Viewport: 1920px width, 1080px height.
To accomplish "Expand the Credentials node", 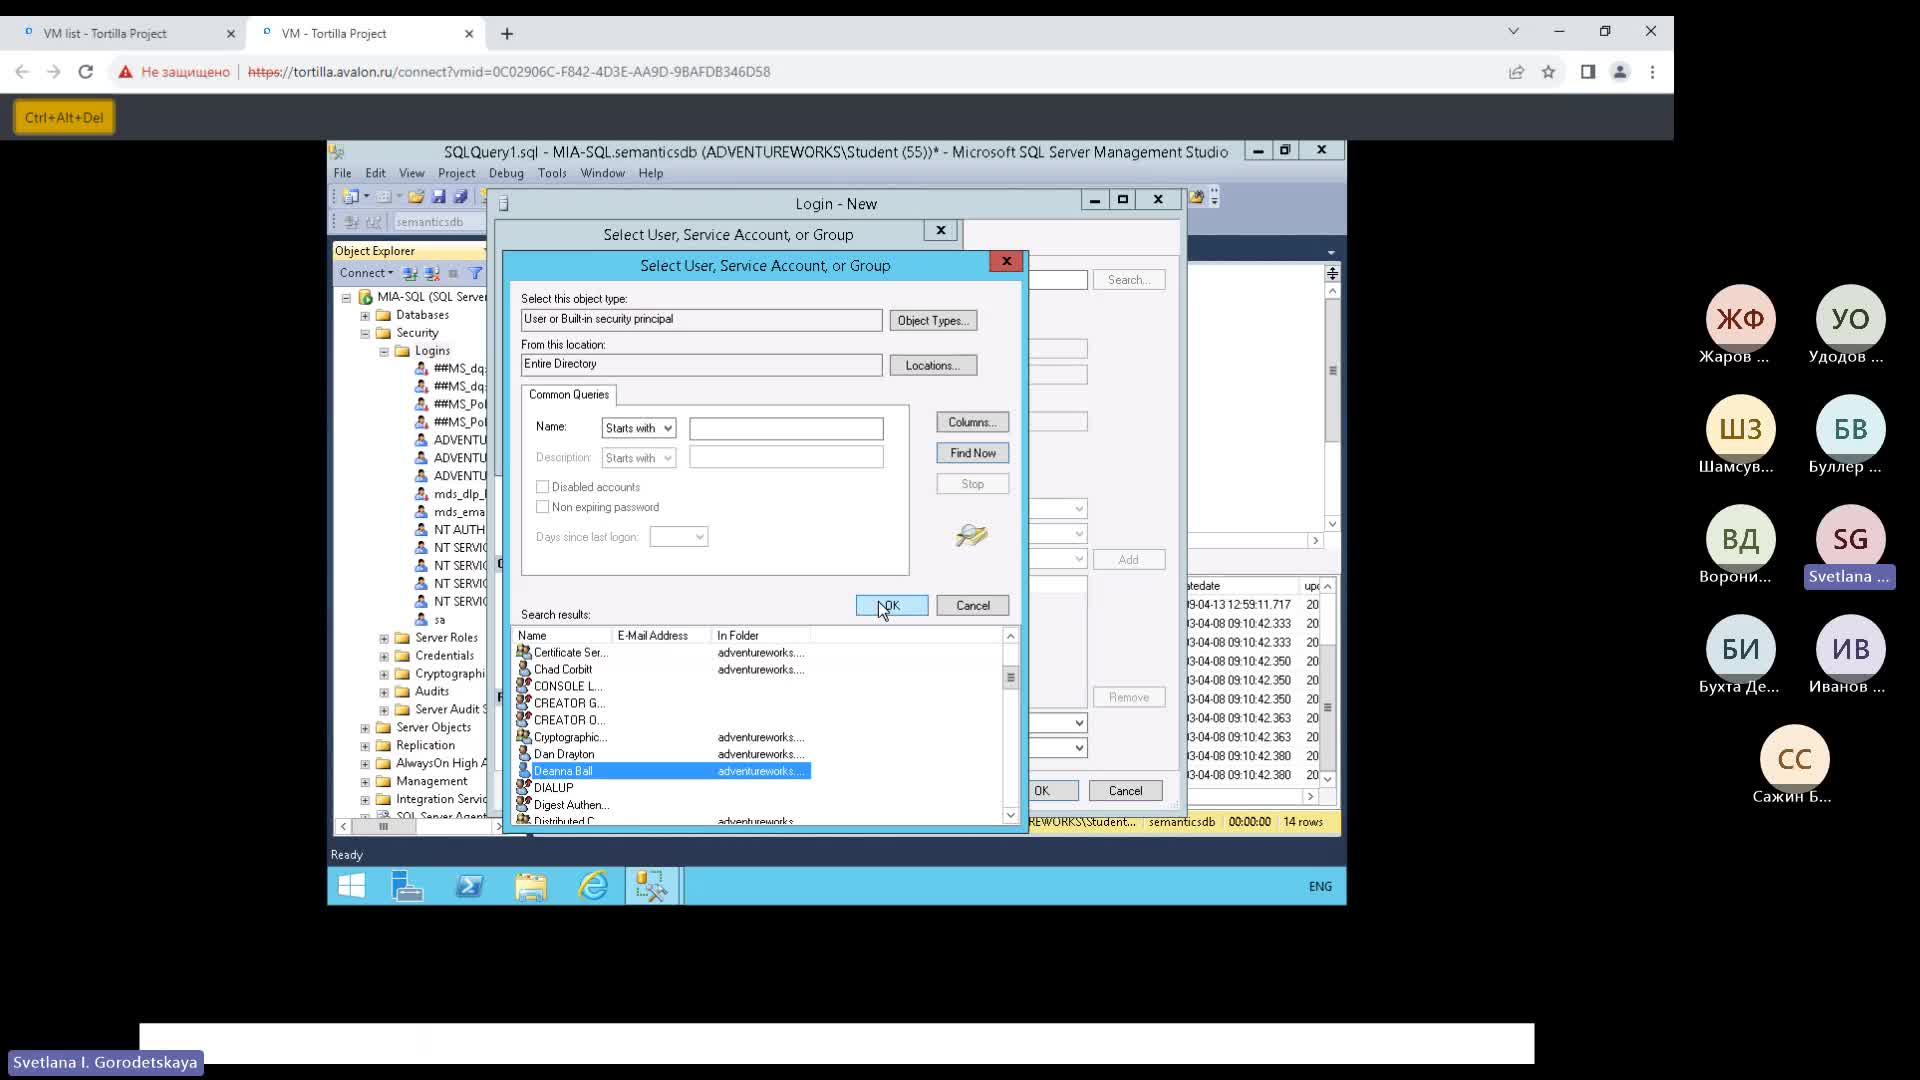I will [x=384, y=657].
